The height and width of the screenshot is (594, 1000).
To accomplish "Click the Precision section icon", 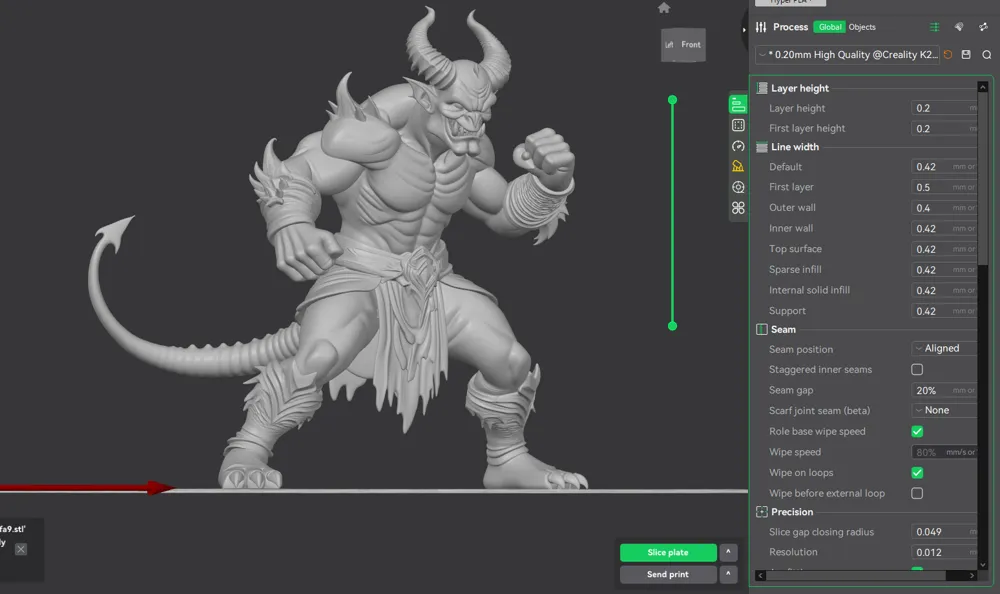I will coord(761,512).
